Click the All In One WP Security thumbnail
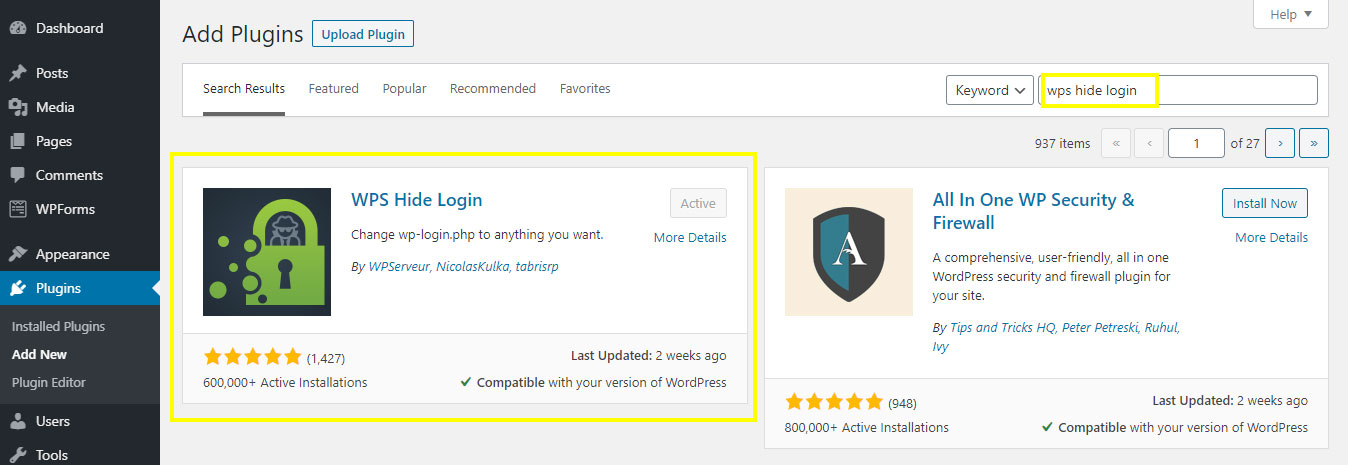The width and height of the screenshot is (1348, 465). [x=849, y=252]
